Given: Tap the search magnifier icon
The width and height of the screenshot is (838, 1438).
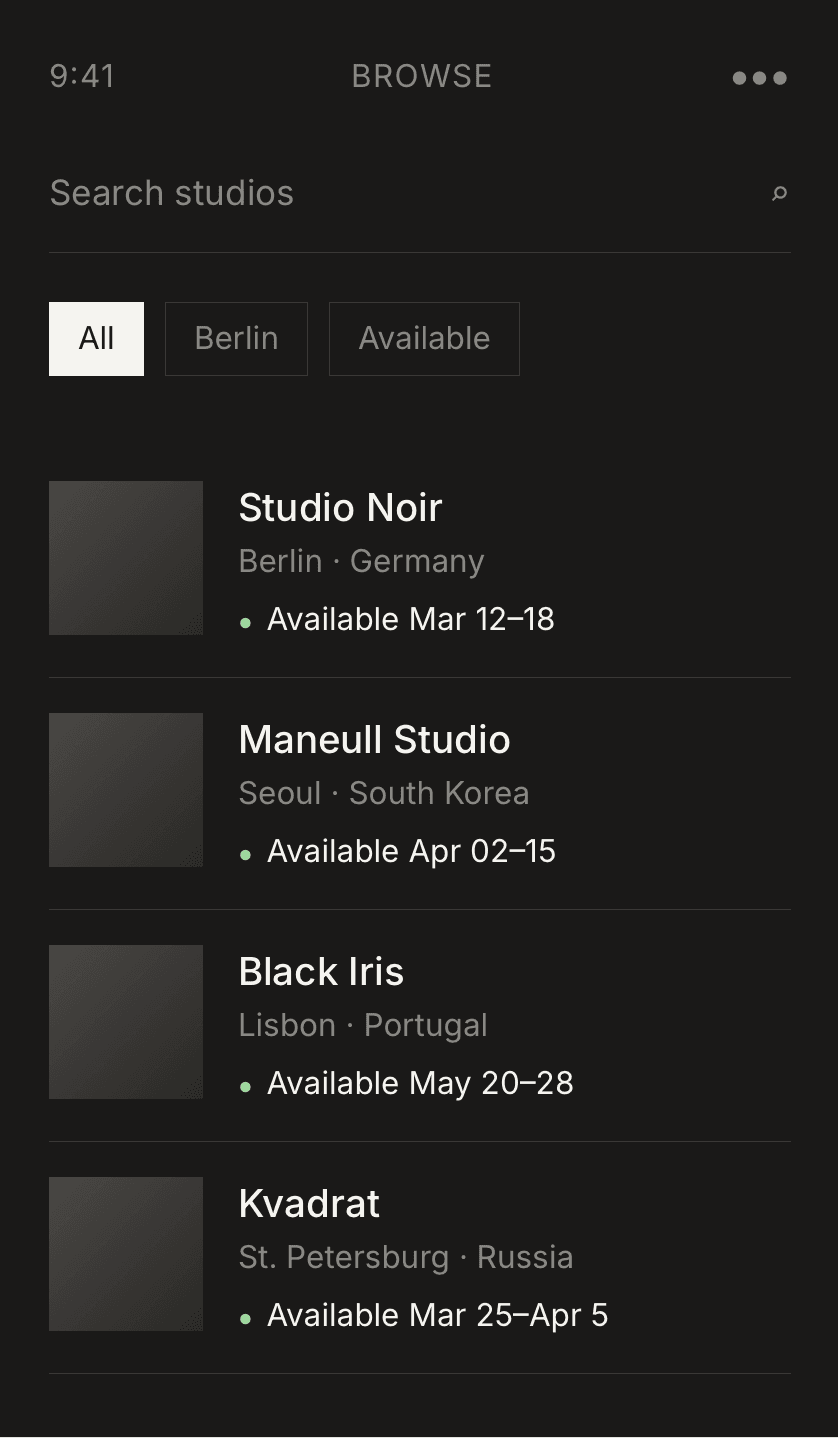Looking at the screenshot, I should (779, 193).
